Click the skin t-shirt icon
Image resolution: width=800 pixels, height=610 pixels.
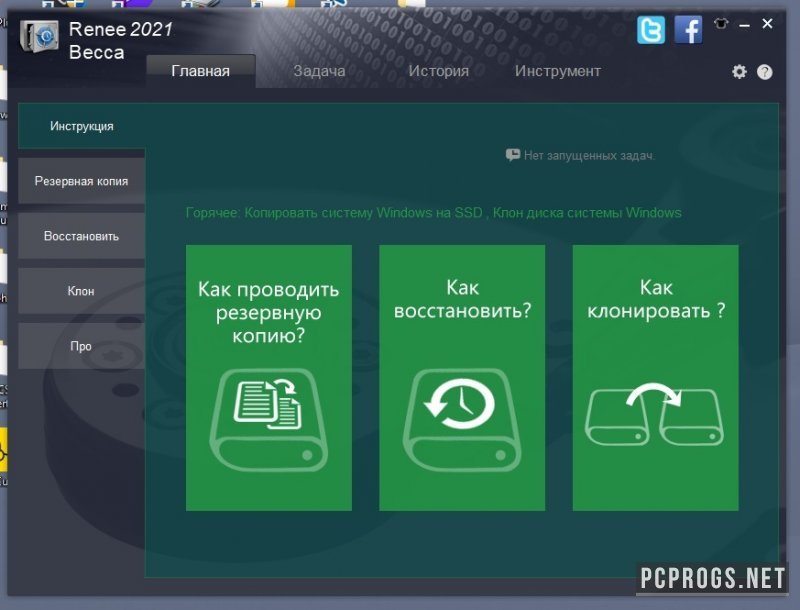point(721,23)
